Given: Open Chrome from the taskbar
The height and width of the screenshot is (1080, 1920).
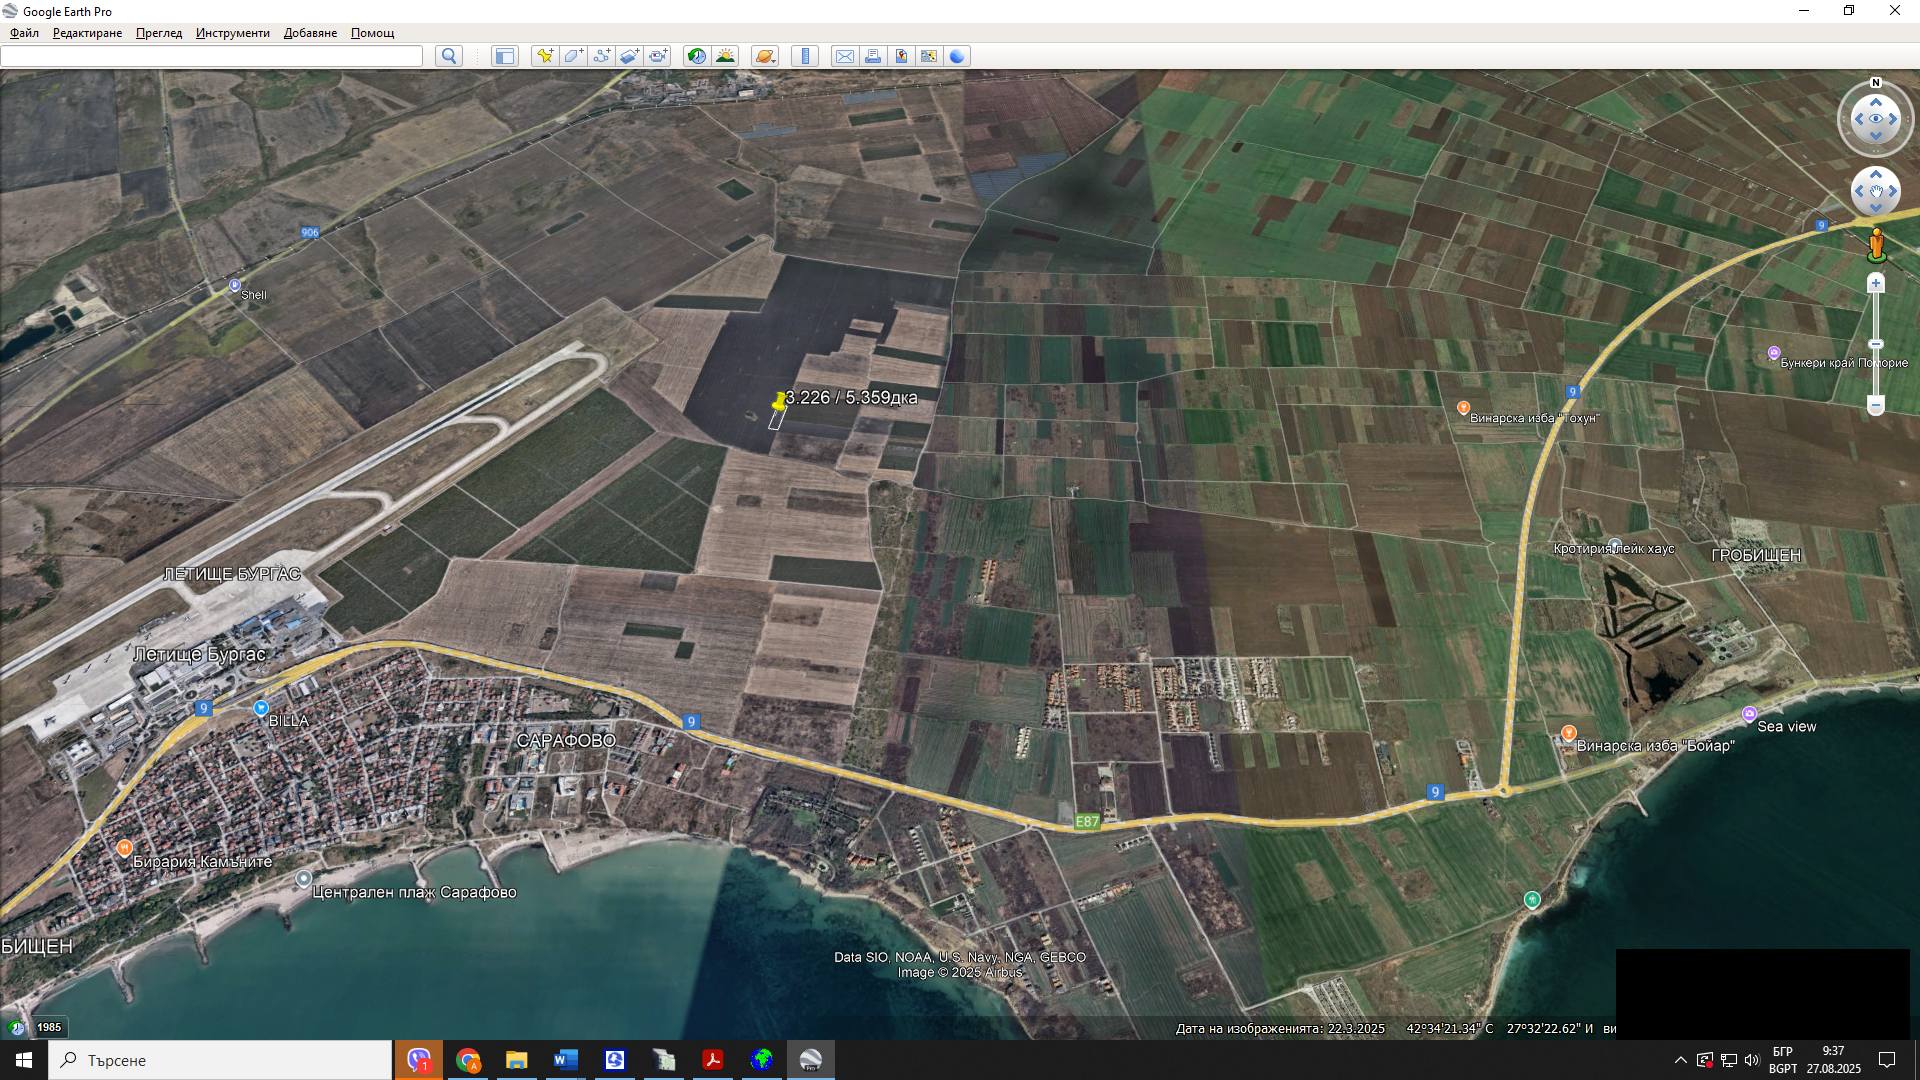Looking at the screenshot, I should (468, 1060).
